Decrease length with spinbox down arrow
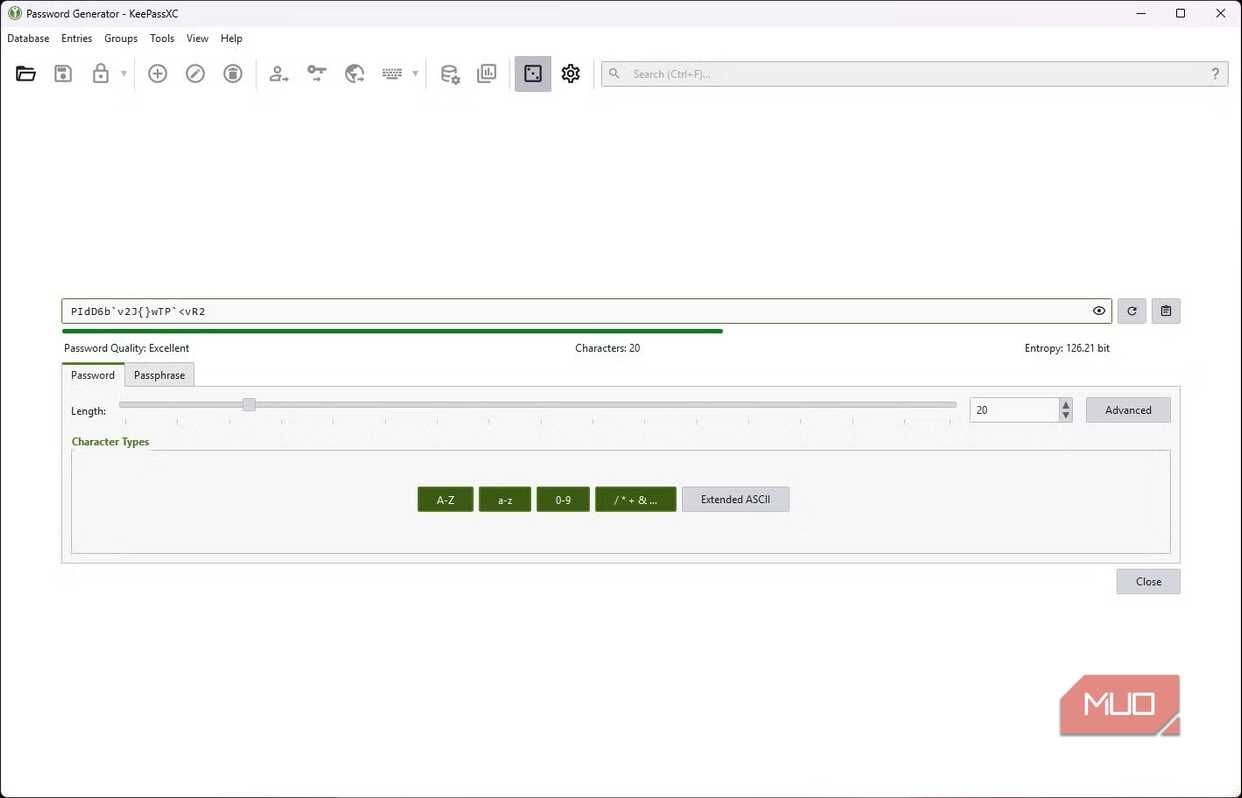This screenshot has height=798, width=1242. point(1066,416)
